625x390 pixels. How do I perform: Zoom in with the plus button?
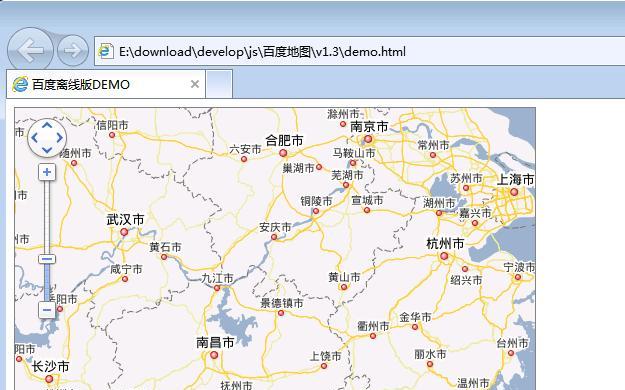coord(47,172)
